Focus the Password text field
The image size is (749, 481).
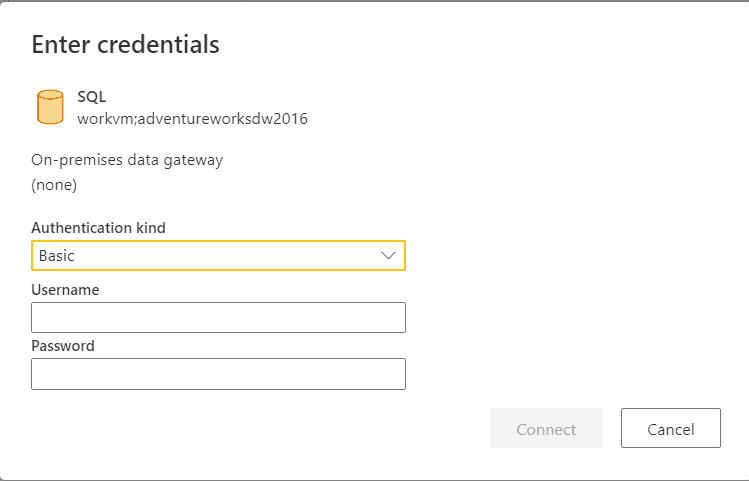[x=218, y=374]
